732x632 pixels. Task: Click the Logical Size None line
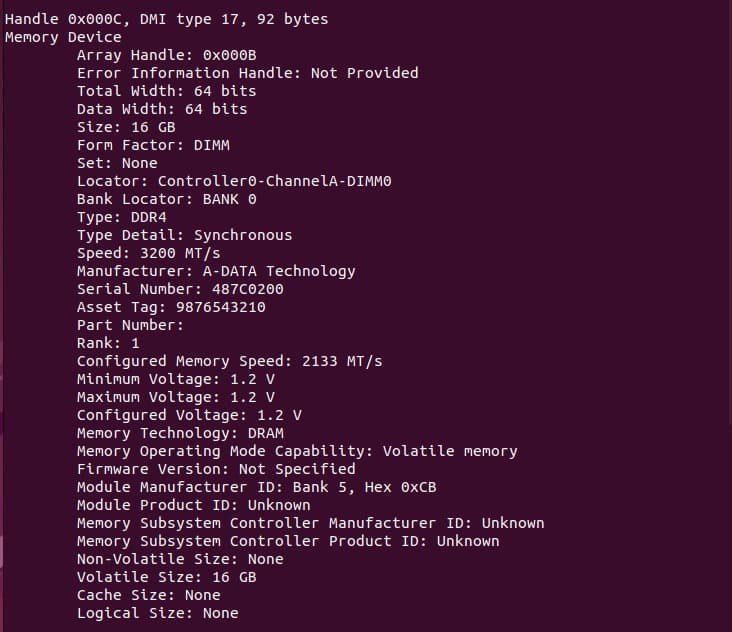157,613
